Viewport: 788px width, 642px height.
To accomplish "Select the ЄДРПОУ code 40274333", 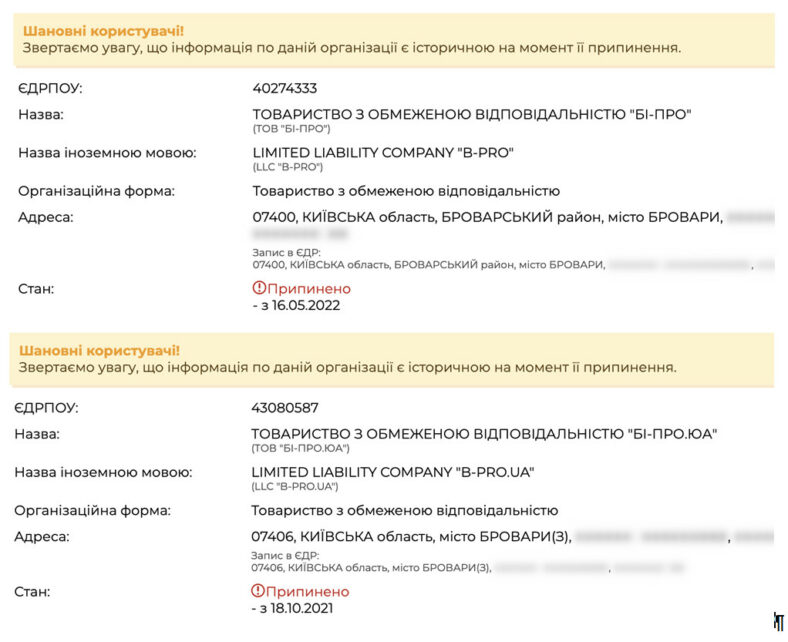I will pyautogui.click(x=285, y=88).
